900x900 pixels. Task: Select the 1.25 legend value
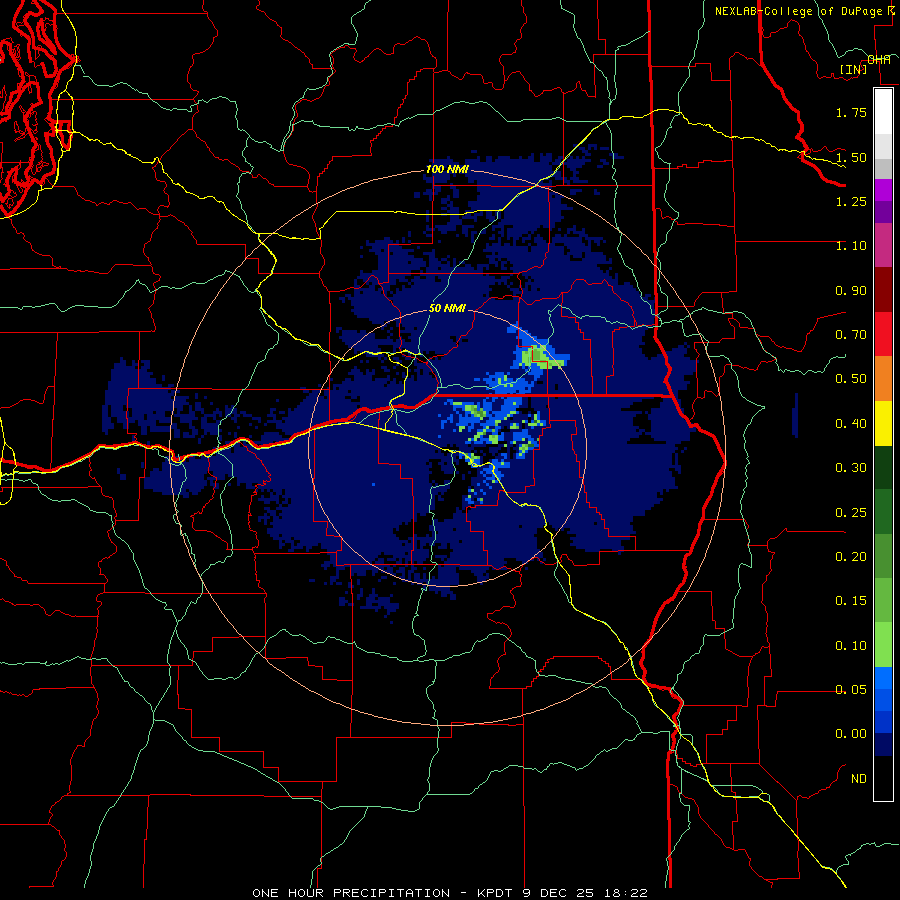coord(851,201)
